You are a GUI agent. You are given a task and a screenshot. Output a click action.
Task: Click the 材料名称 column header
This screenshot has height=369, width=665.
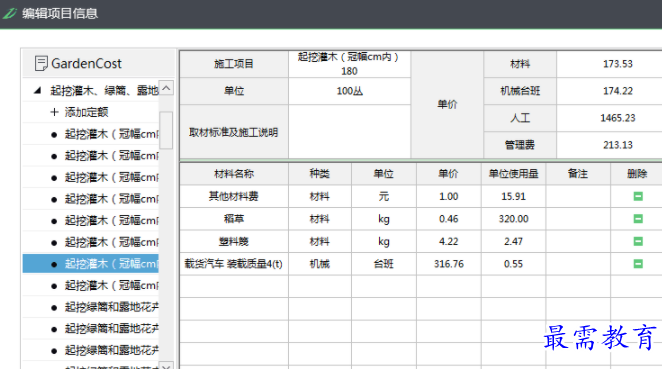(234, 174)
